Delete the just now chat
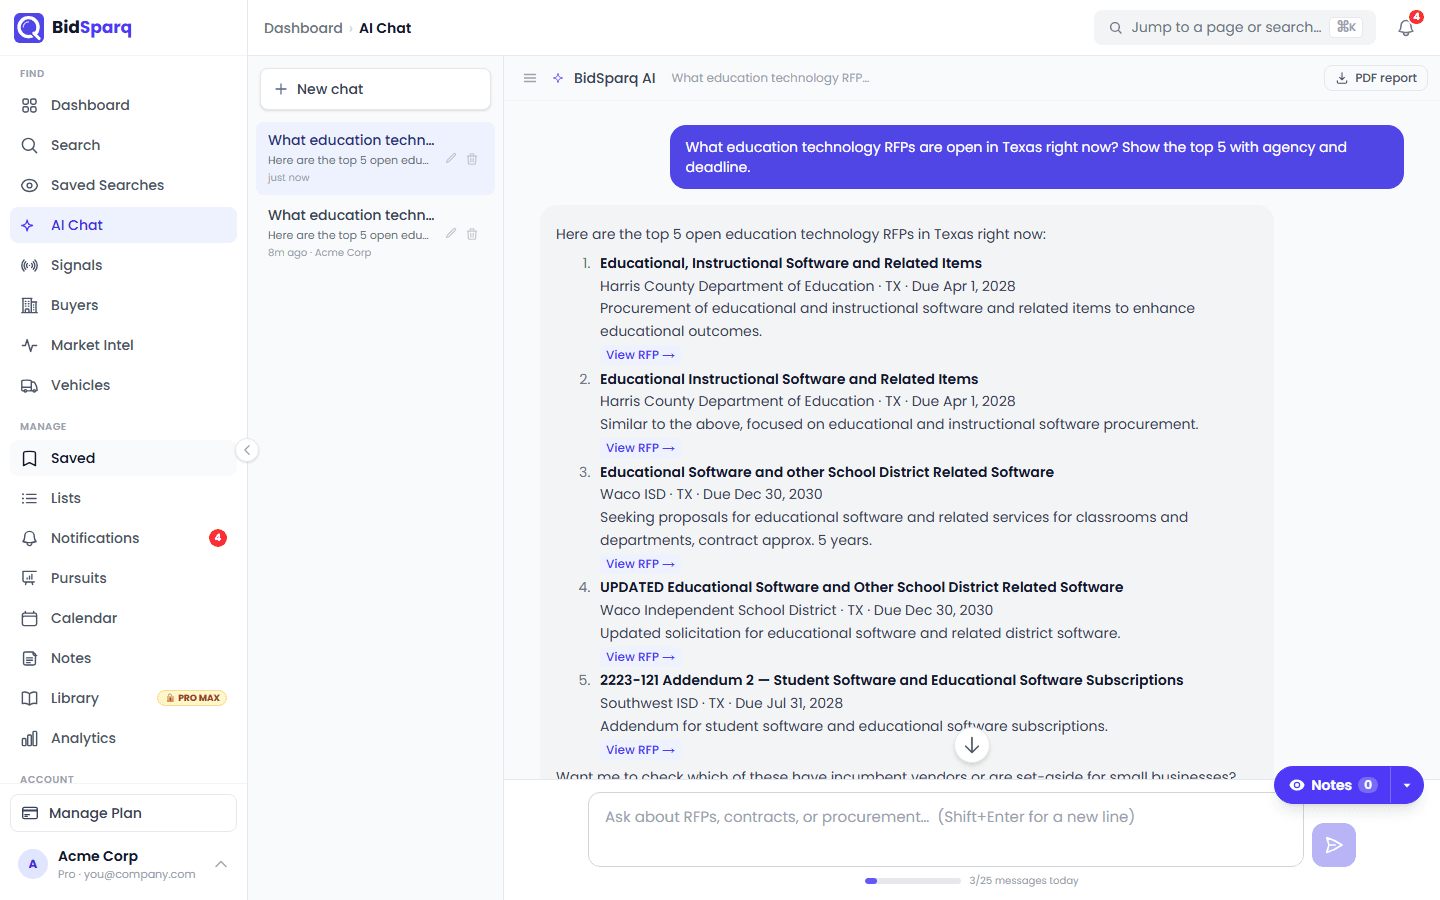The image size is (1440, 900). point(472,159)
